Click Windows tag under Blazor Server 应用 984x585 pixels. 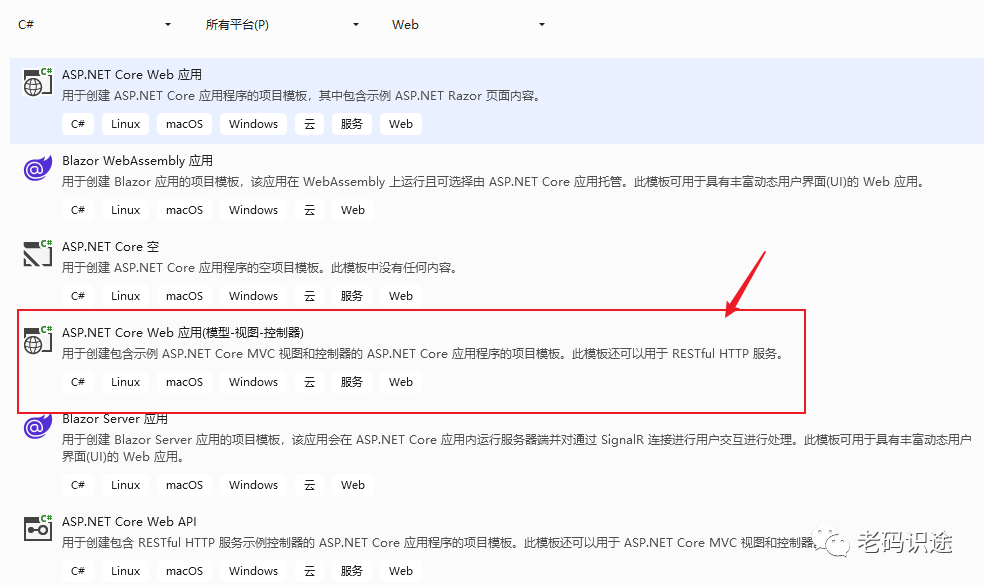[x=254, y=485]
